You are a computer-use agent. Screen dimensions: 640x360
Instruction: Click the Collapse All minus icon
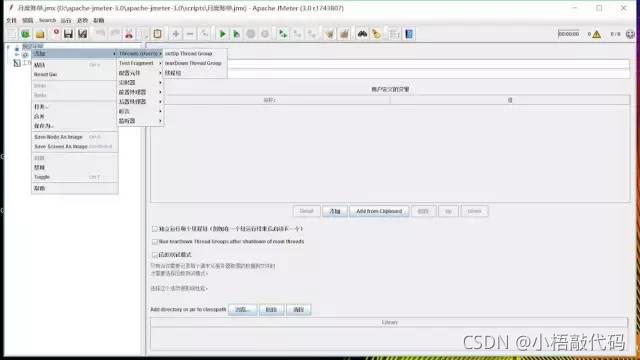pos(190,34)
